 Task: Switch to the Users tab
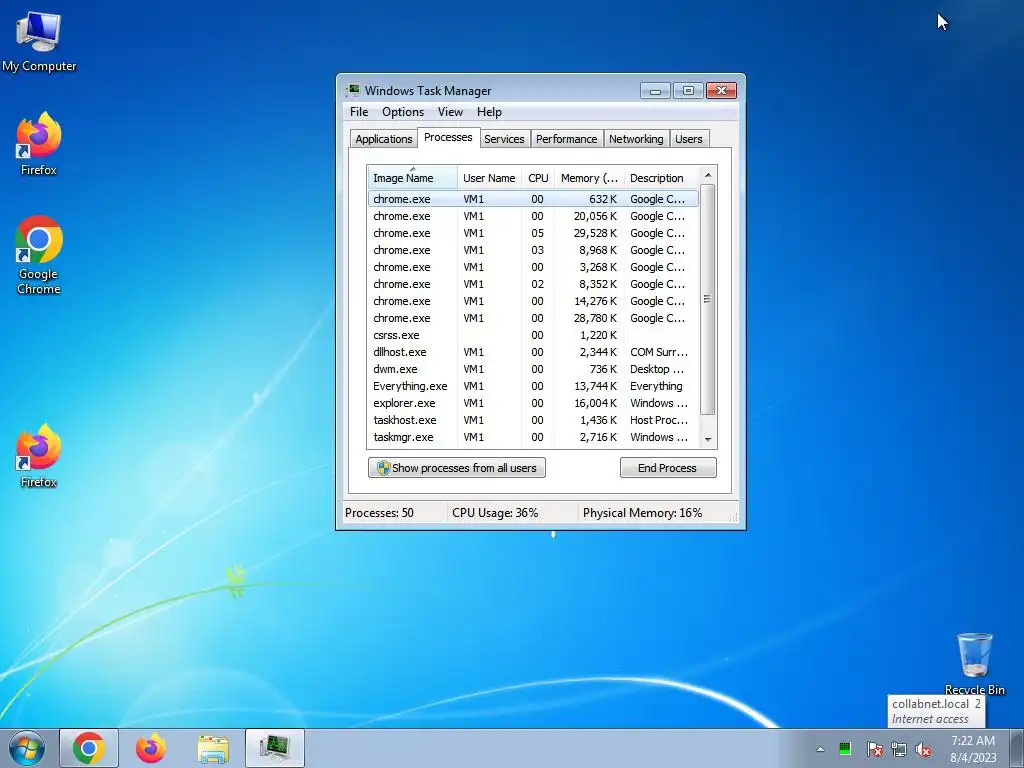pyautogui.click(x=689, y=138)
